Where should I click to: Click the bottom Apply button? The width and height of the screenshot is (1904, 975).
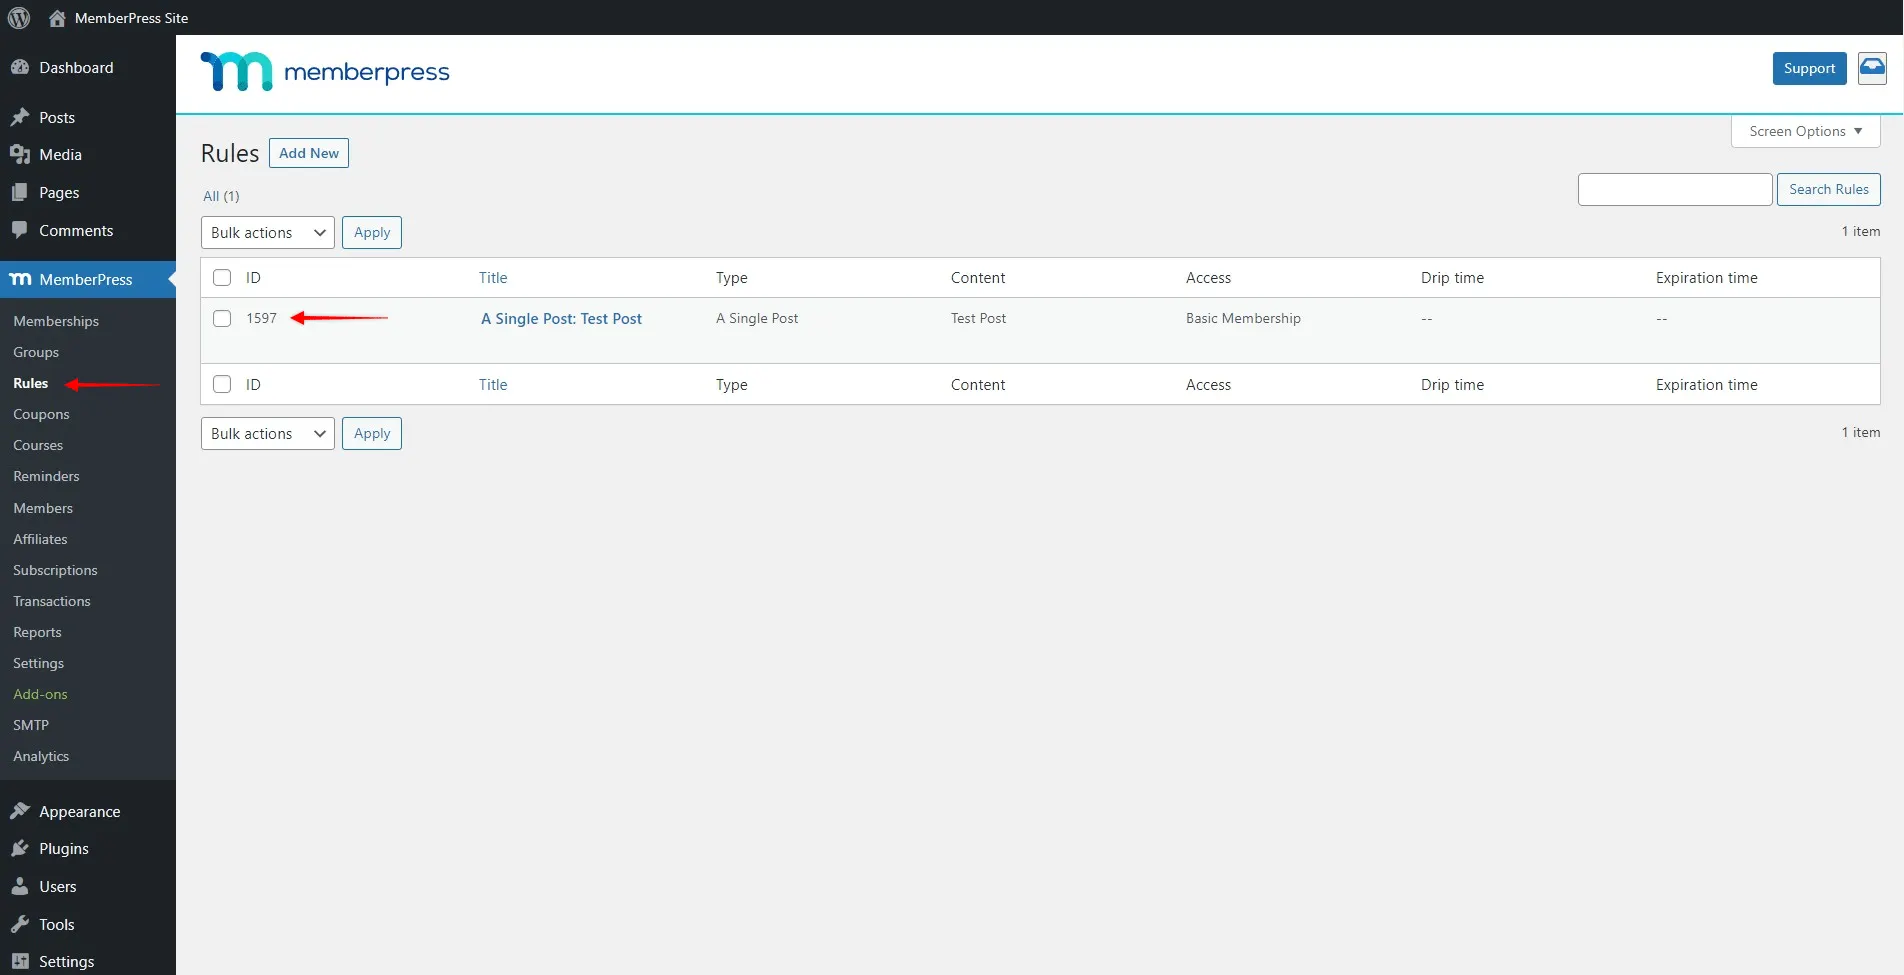[x=372, y=433]
